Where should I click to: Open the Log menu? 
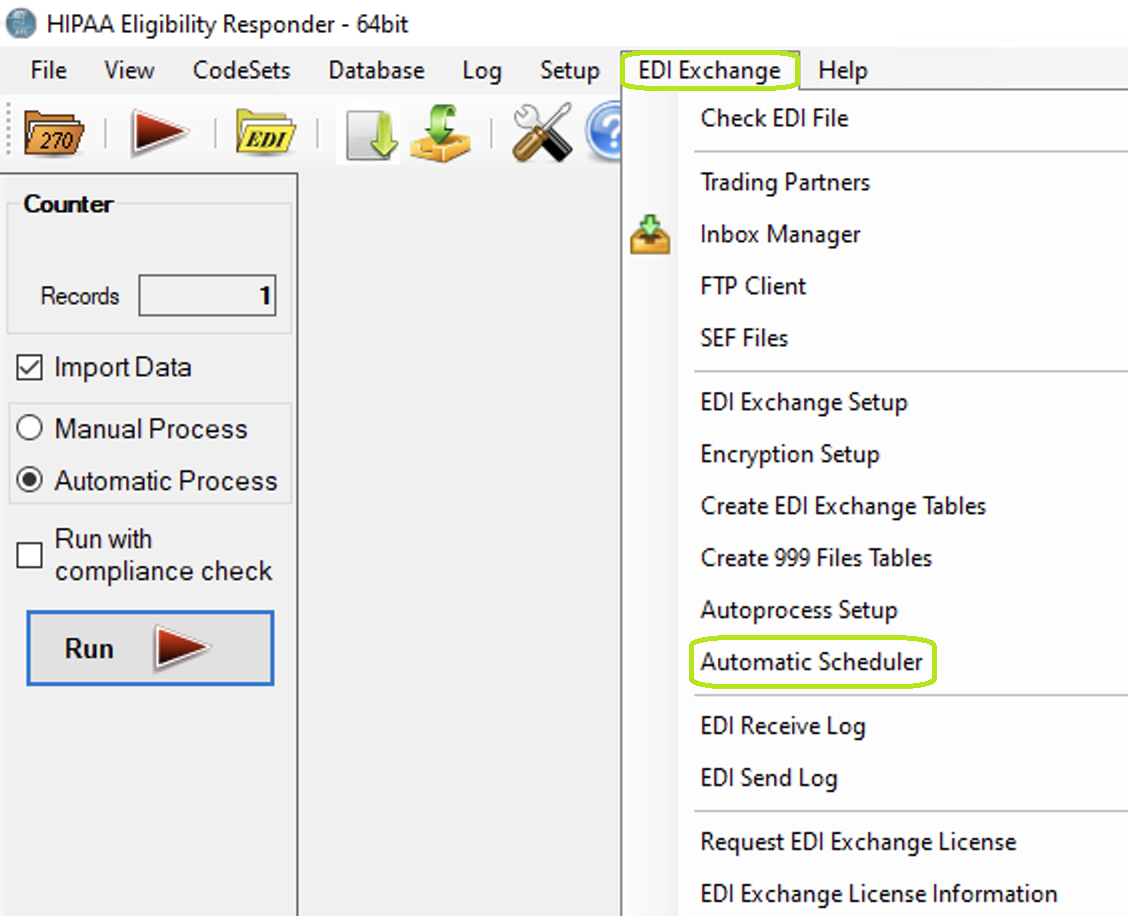coord(482,71)
